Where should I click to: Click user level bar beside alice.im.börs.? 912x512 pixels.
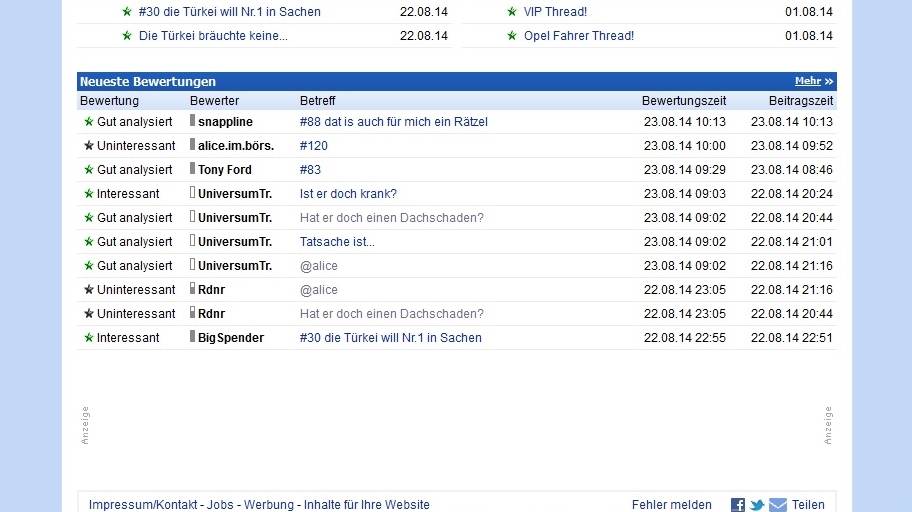[193, 144]
